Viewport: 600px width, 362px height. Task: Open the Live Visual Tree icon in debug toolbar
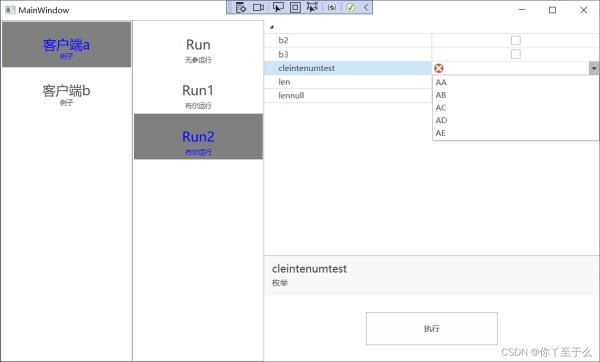241,7
